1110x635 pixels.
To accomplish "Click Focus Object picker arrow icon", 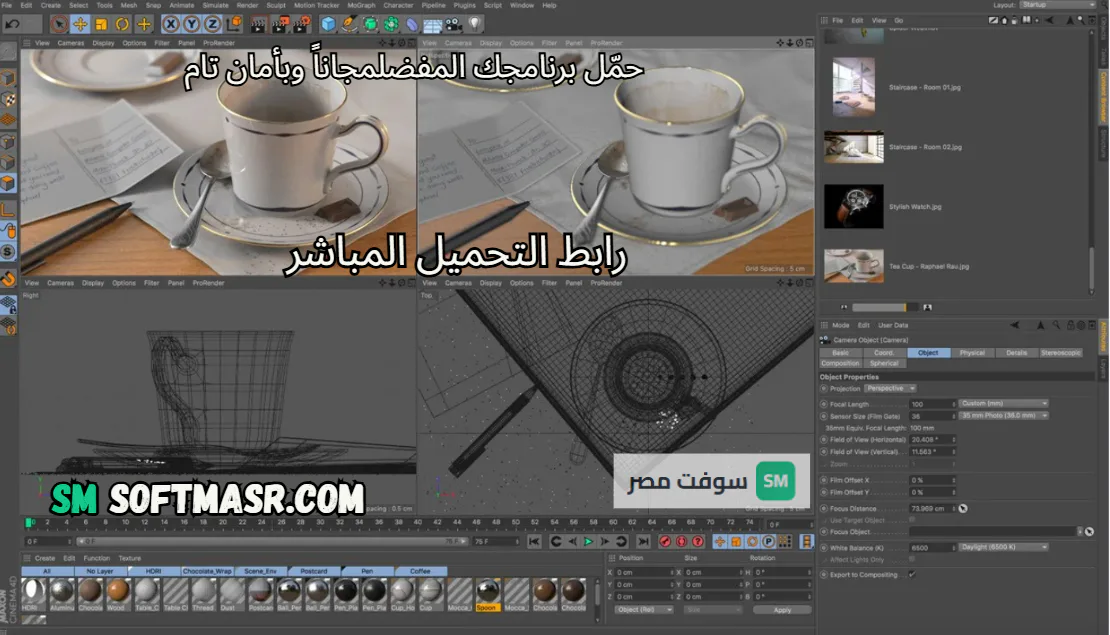I will (1089, 532).
